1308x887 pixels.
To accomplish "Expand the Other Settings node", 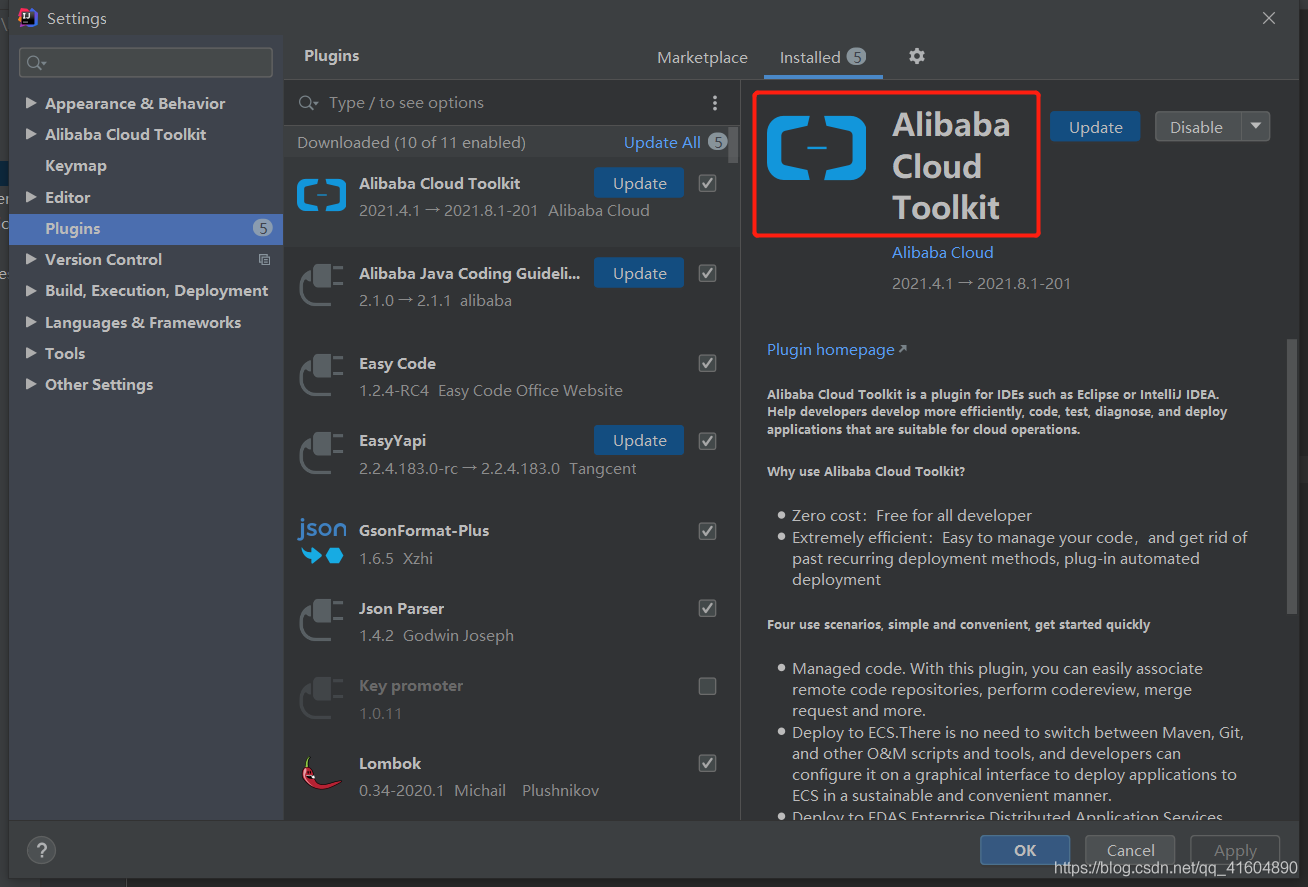I will click(31, 384).
